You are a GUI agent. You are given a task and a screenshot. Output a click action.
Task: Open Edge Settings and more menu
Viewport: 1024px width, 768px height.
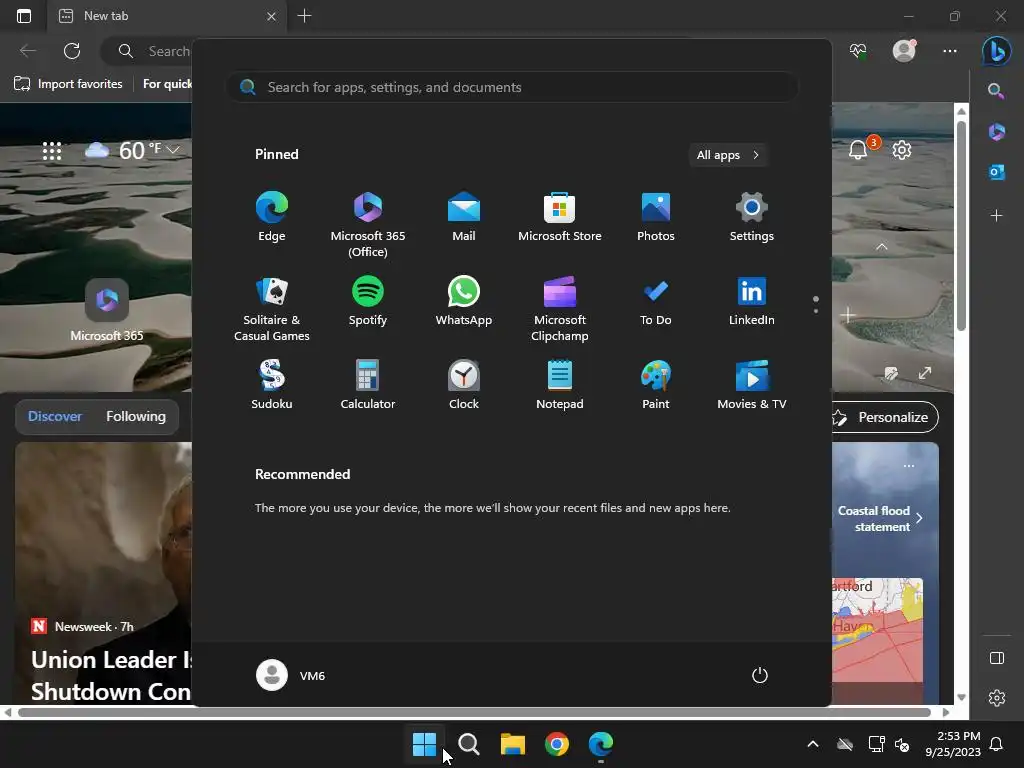(x=950, y=51)
